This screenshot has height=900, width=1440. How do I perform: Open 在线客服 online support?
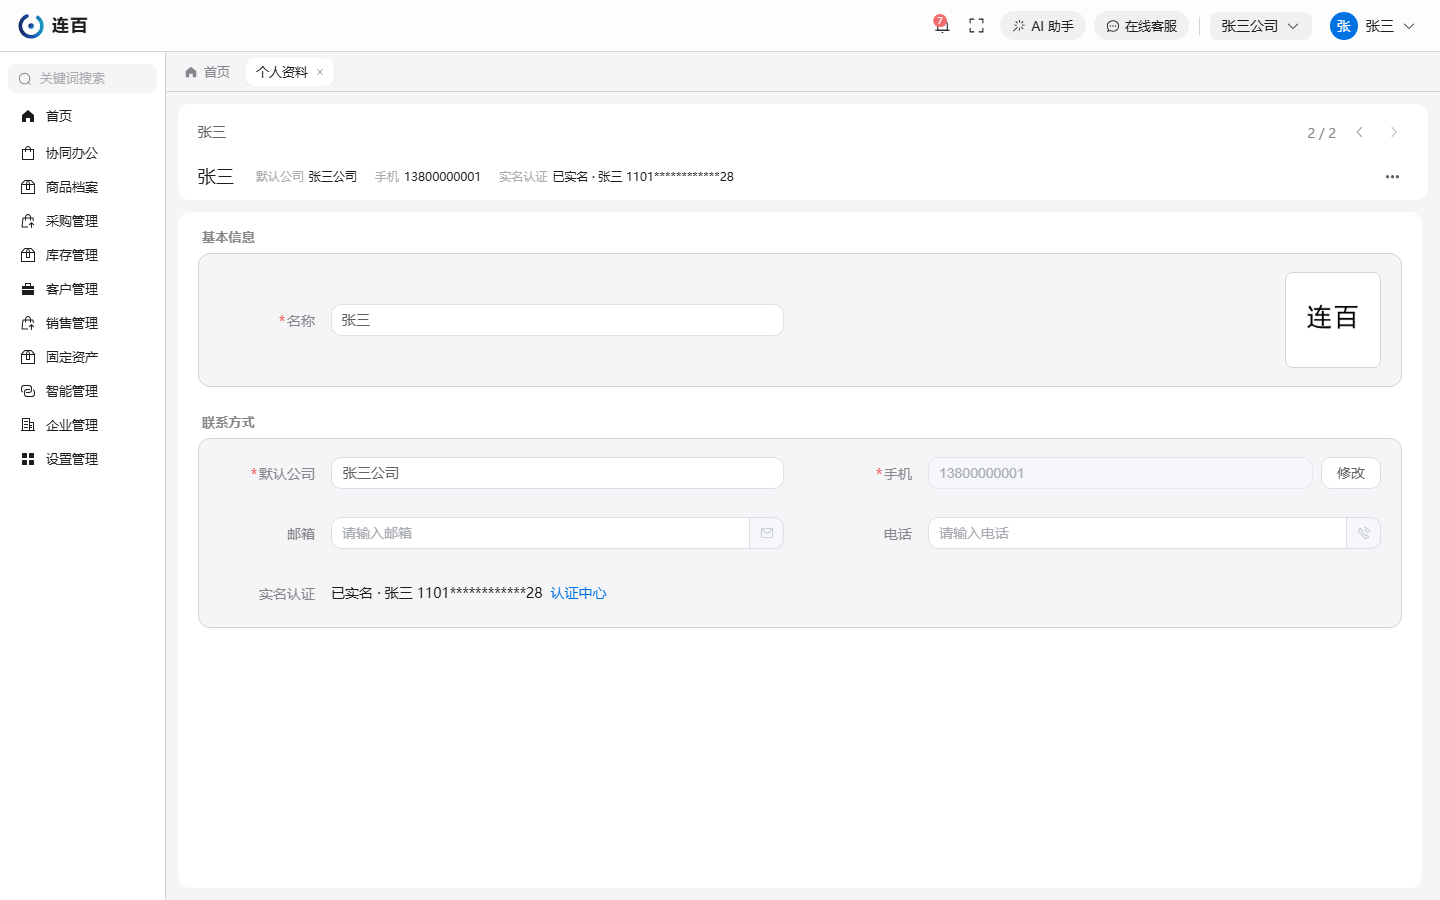pos(1141,26)
